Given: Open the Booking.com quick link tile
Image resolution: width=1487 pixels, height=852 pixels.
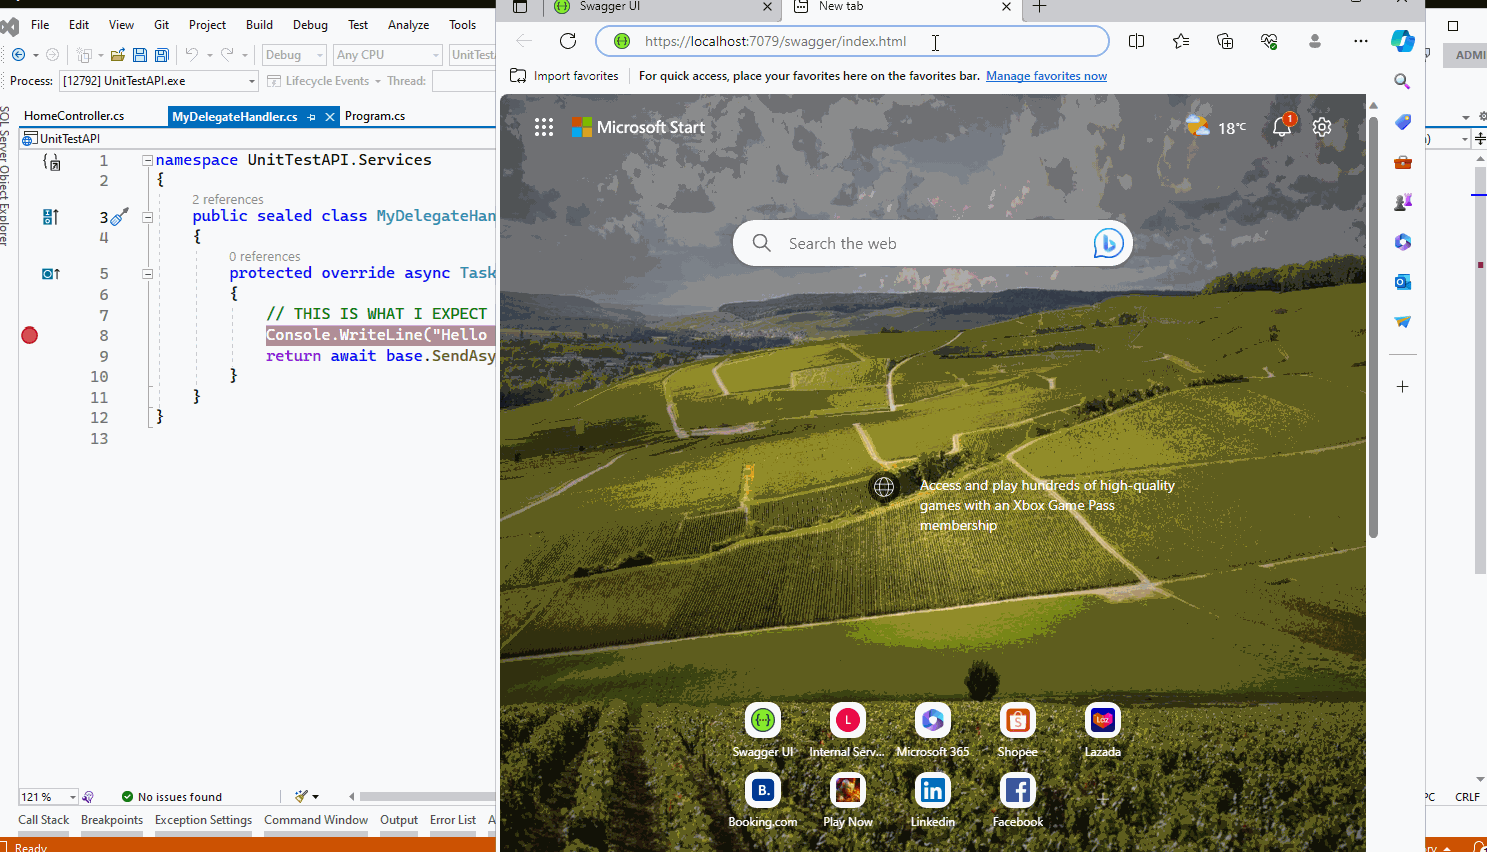Looking at the screenshot, I should [x=763, y=801].
